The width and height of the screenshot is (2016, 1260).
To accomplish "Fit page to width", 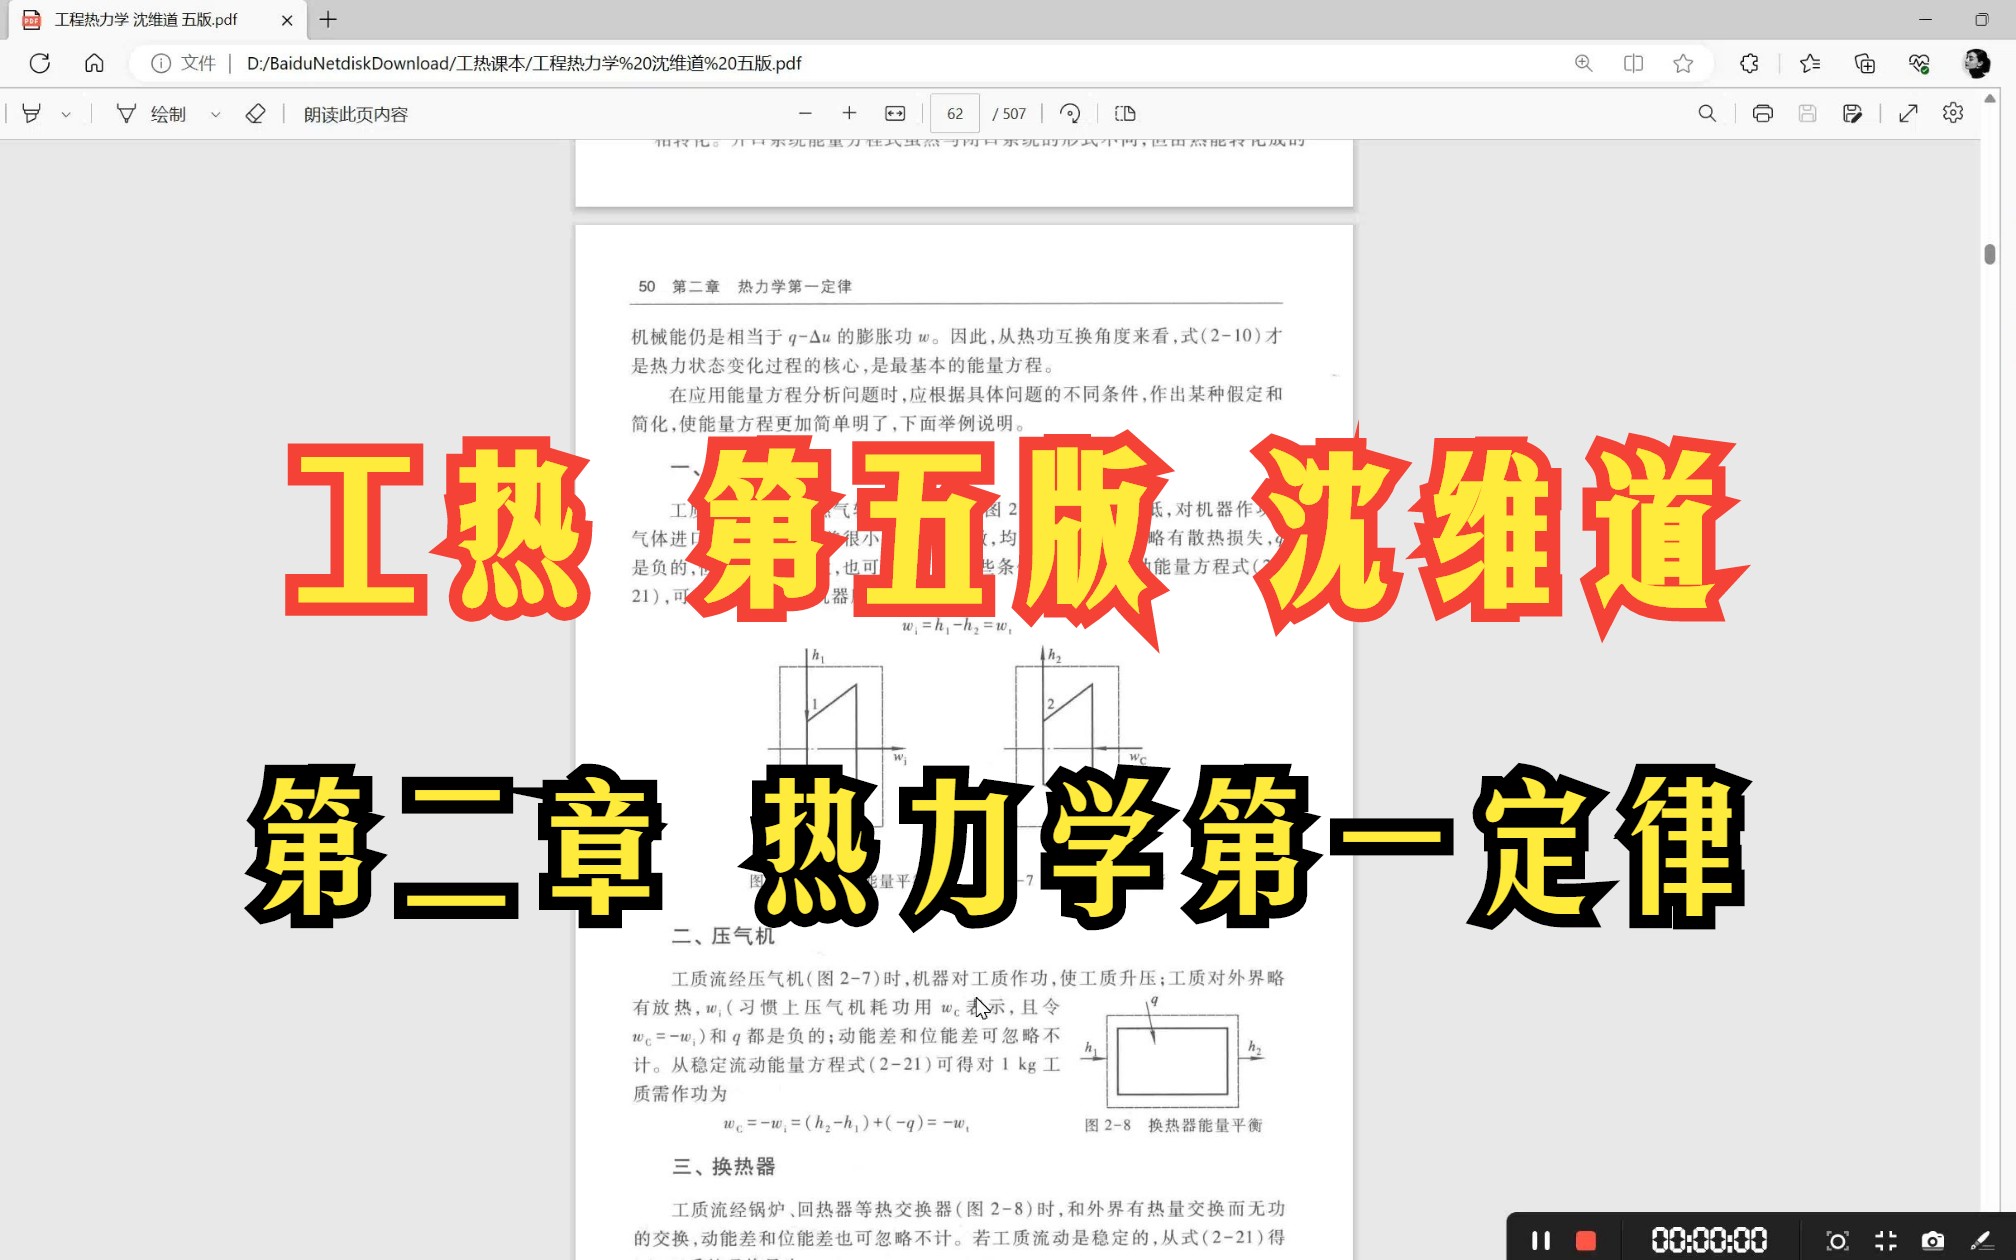I will (895, 114).
